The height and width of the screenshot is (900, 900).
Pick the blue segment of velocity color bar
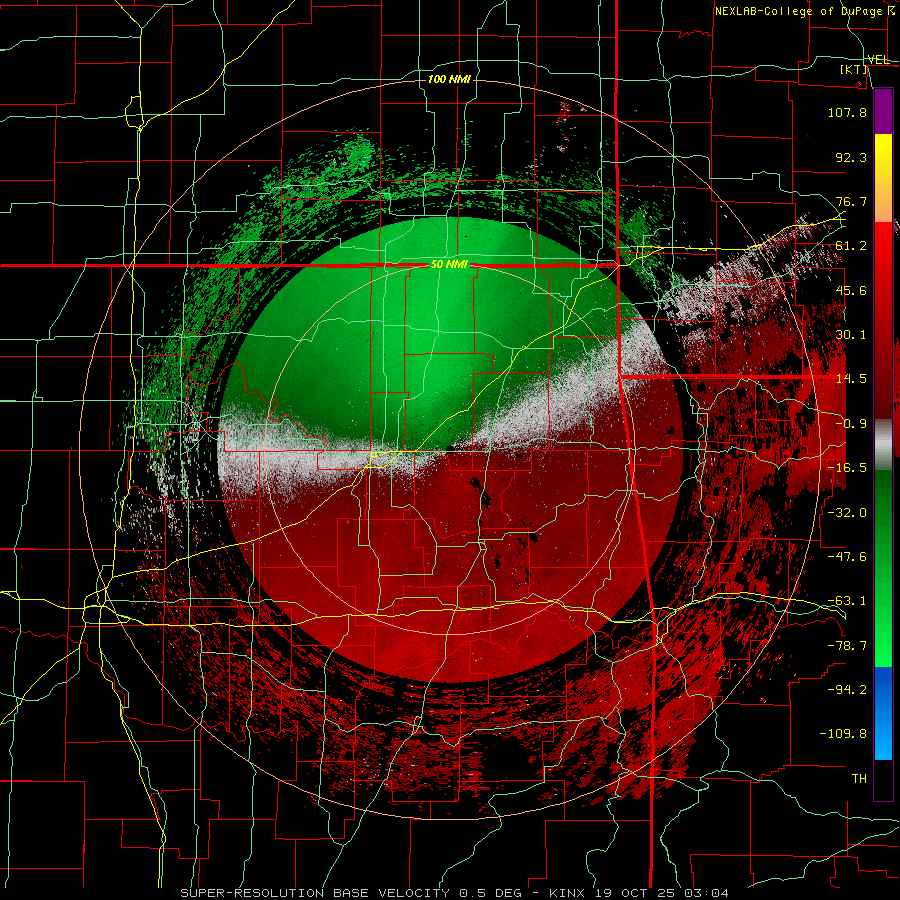point(883,713)
